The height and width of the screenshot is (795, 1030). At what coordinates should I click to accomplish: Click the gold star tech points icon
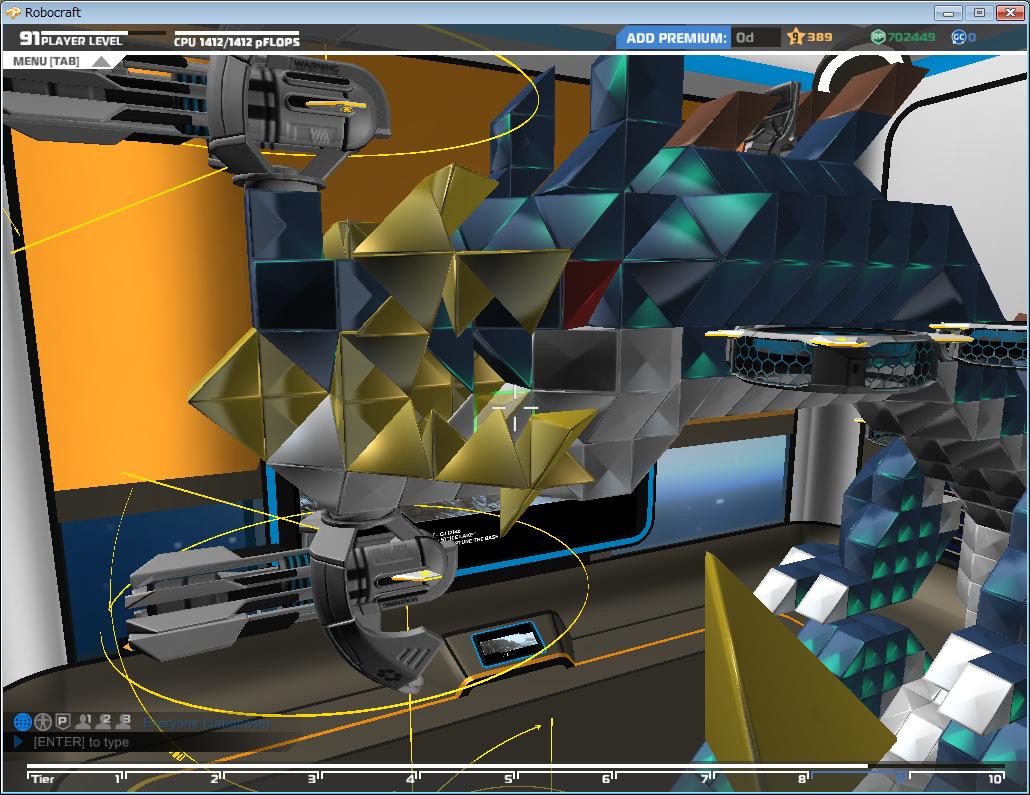coord(795,37)
